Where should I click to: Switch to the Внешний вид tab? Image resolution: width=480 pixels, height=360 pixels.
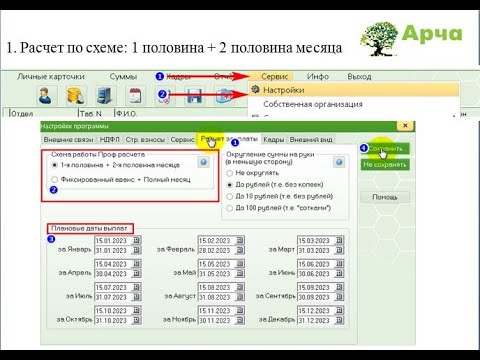pos(311,139)
